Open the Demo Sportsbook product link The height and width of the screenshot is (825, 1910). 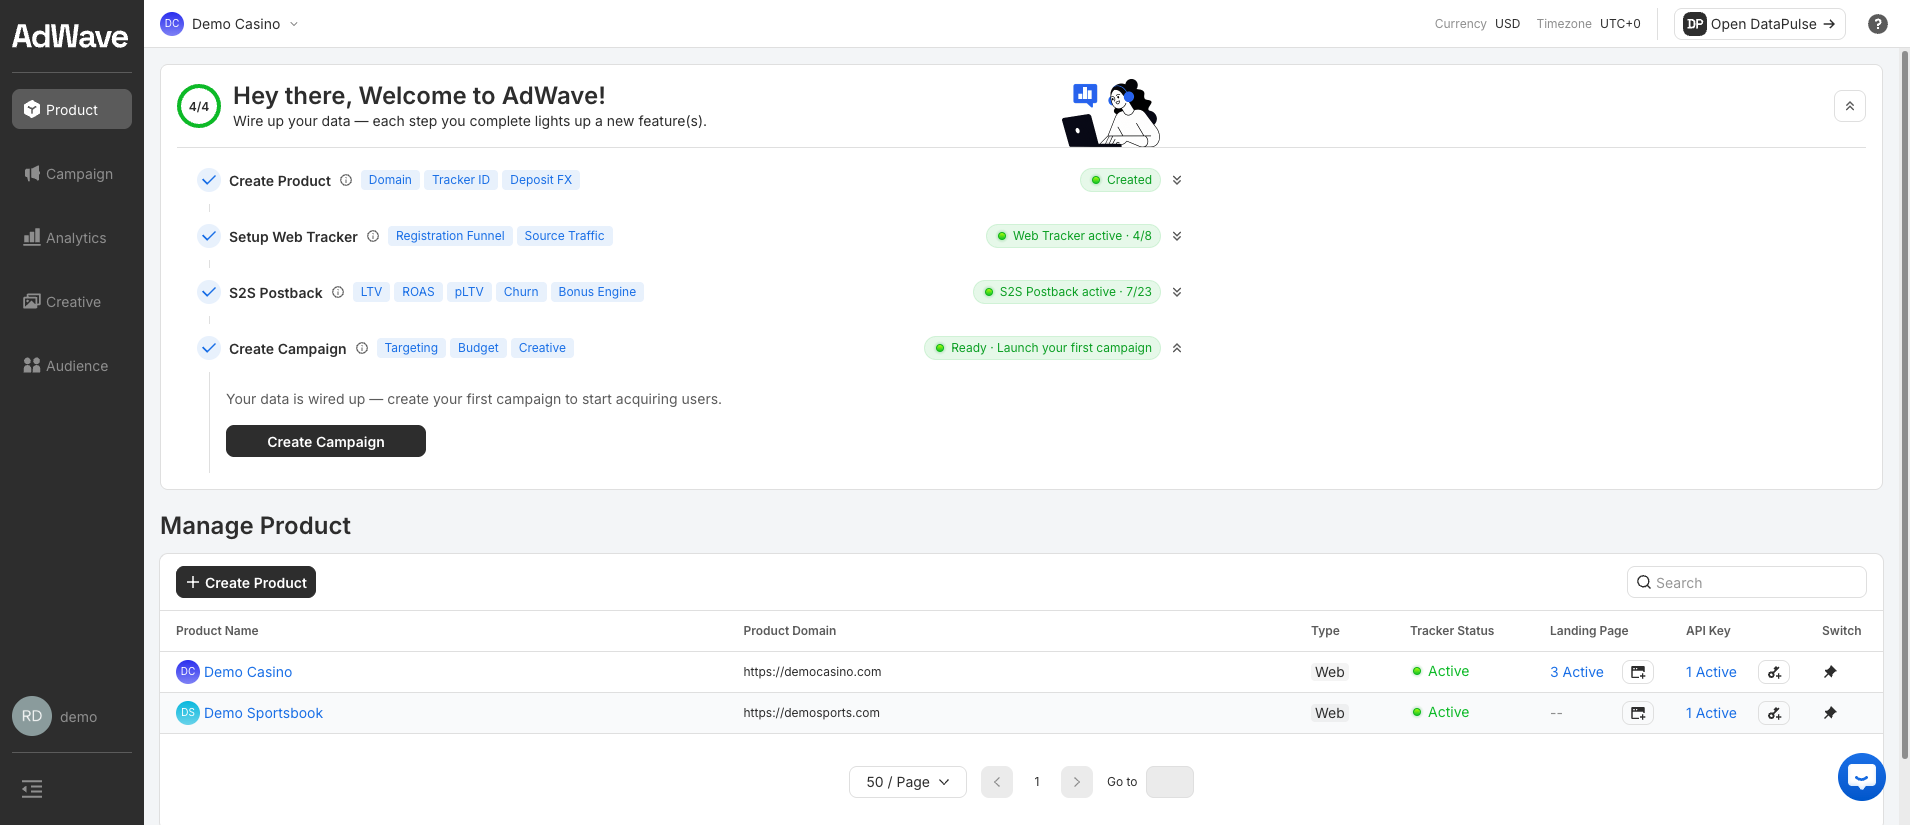click(x=263, y=713)
